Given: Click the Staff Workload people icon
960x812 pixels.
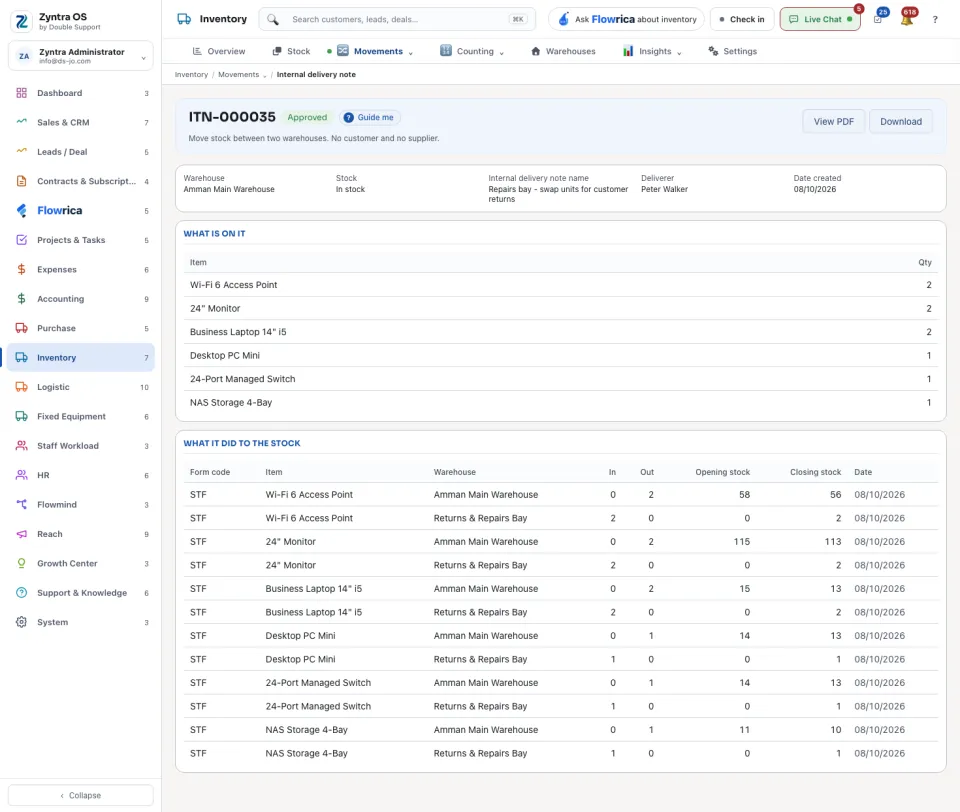Looking at the screenshot, I should 21,446.
